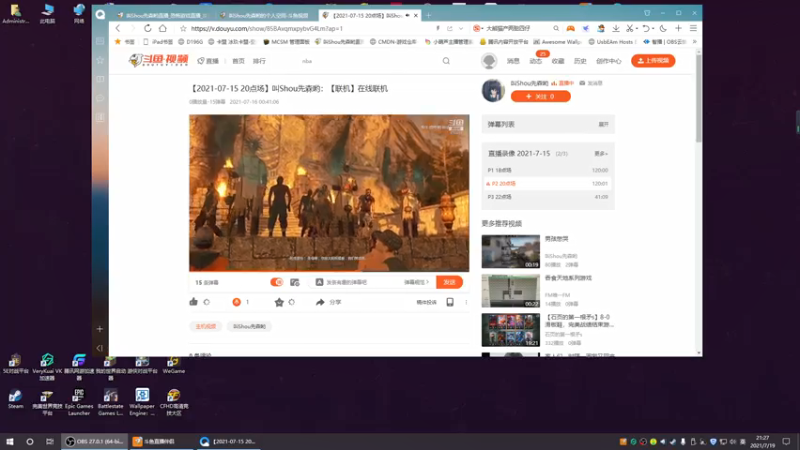Open the History link in the header
This screenshot has height=450, width=800.
tap(580, 61)
